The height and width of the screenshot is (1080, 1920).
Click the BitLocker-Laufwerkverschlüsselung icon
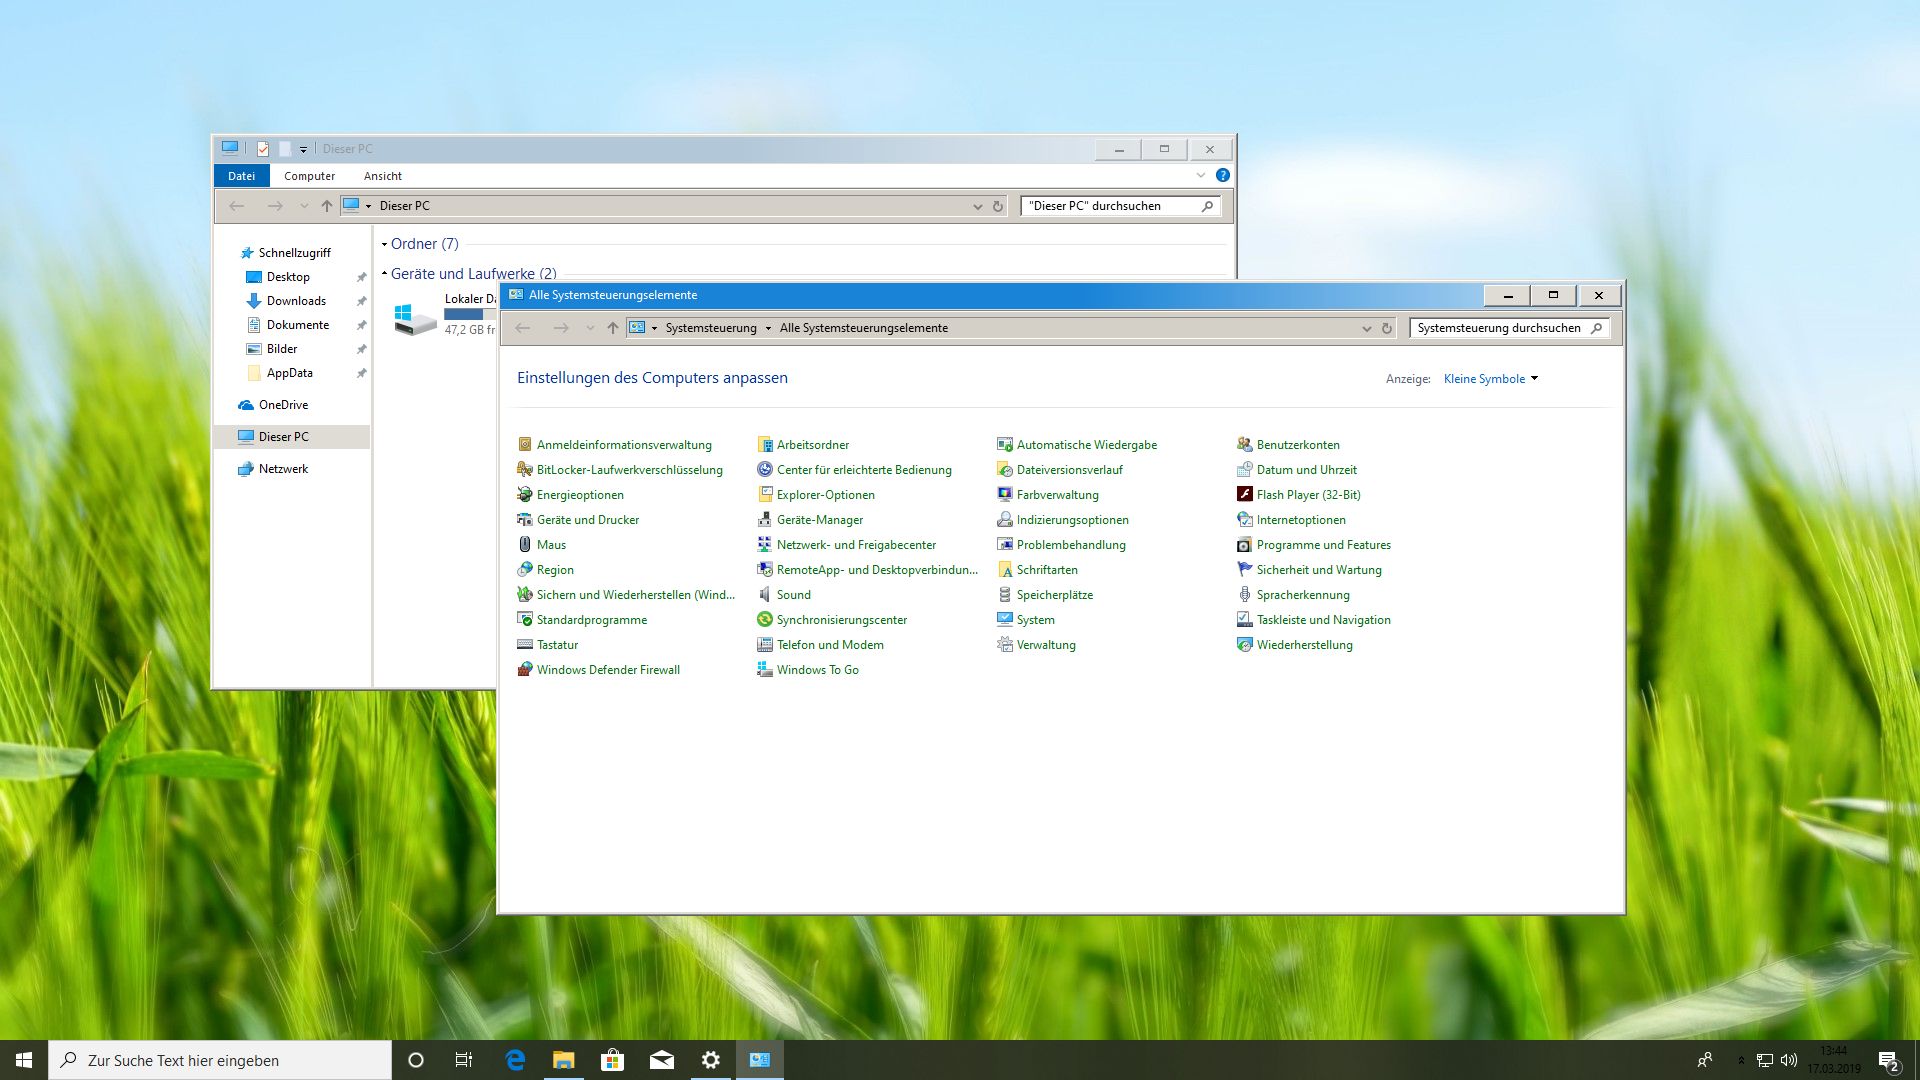pos(524,470)
